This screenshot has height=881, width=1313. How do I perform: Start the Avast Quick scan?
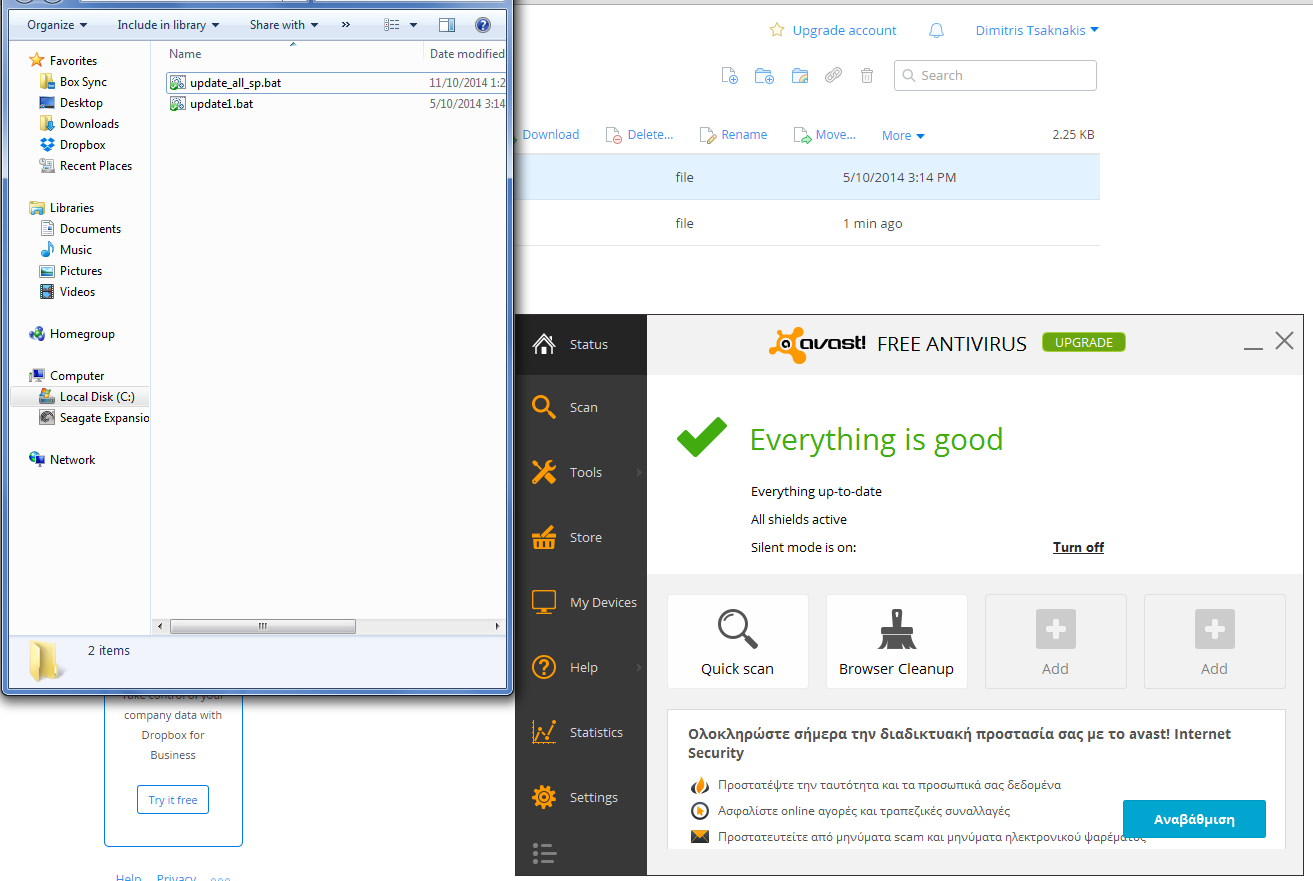pyautogui.click(x=738, y=641)
